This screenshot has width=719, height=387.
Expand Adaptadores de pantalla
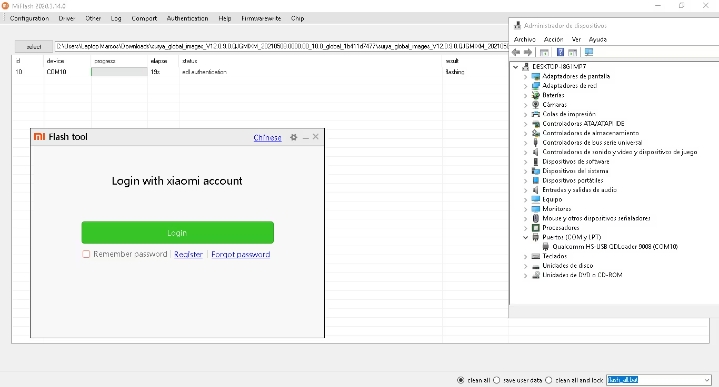click(525, 77)
